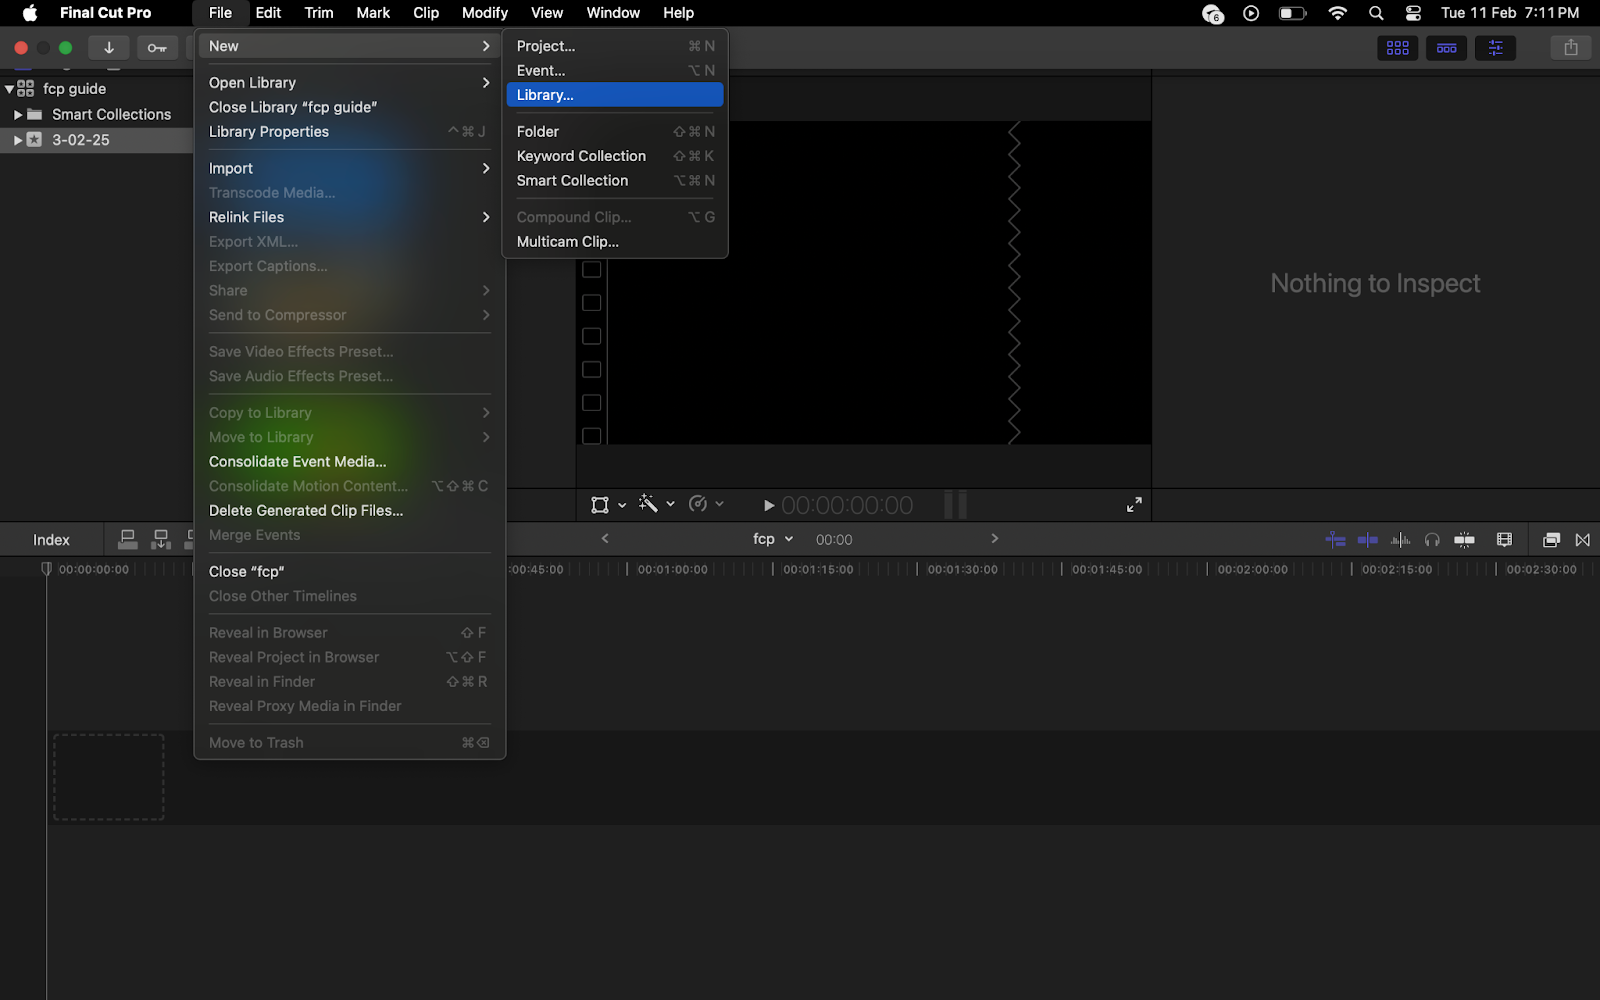Click insert clip icon in timeline bar
Screen dimensions: 1600x1000
point(161,539)
